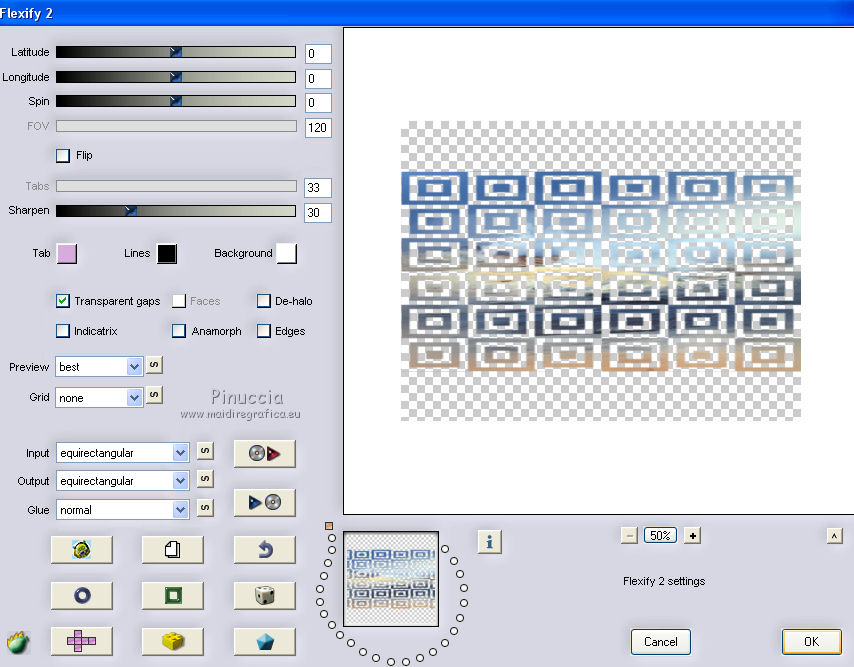Viewport: 854px width, 667px height.
Task: Zoom in with the plus button
Action: (692, 536)
